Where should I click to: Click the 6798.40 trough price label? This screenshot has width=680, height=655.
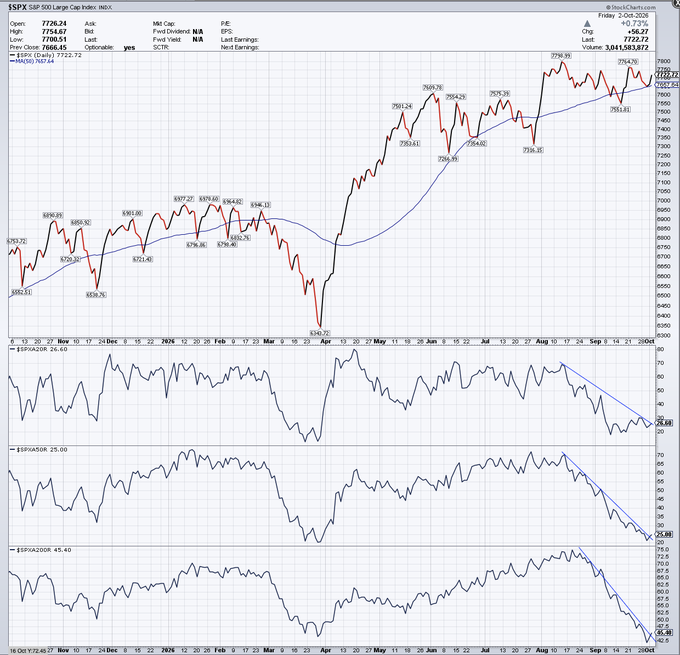(x=227, y=245)
